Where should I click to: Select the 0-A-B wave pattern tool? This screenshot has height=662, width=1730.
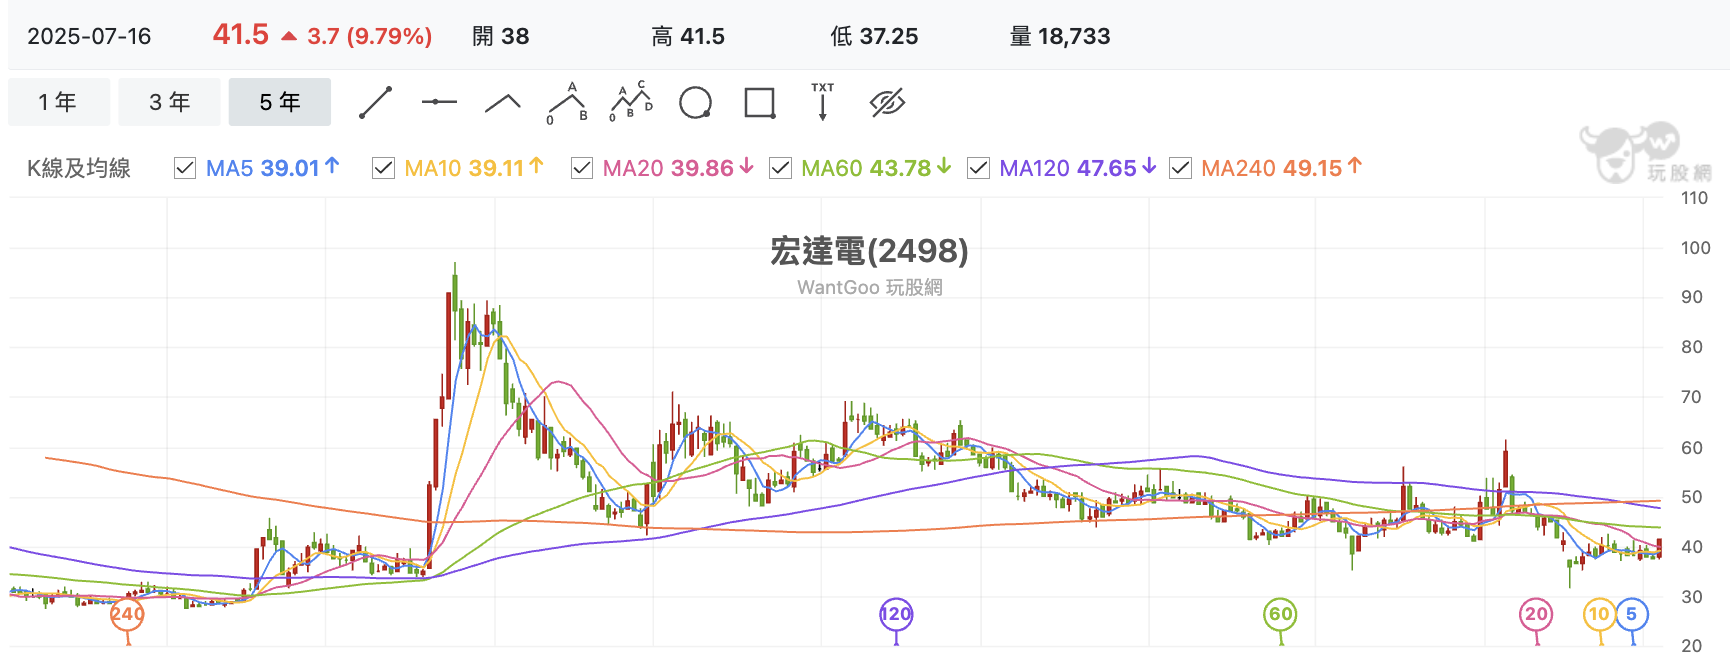tap(567, 102)
